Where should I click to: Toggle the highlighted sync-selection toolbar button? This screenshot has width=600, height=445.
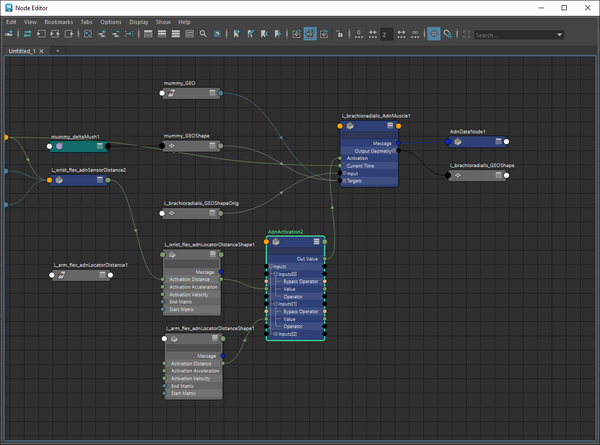(310, 34)
